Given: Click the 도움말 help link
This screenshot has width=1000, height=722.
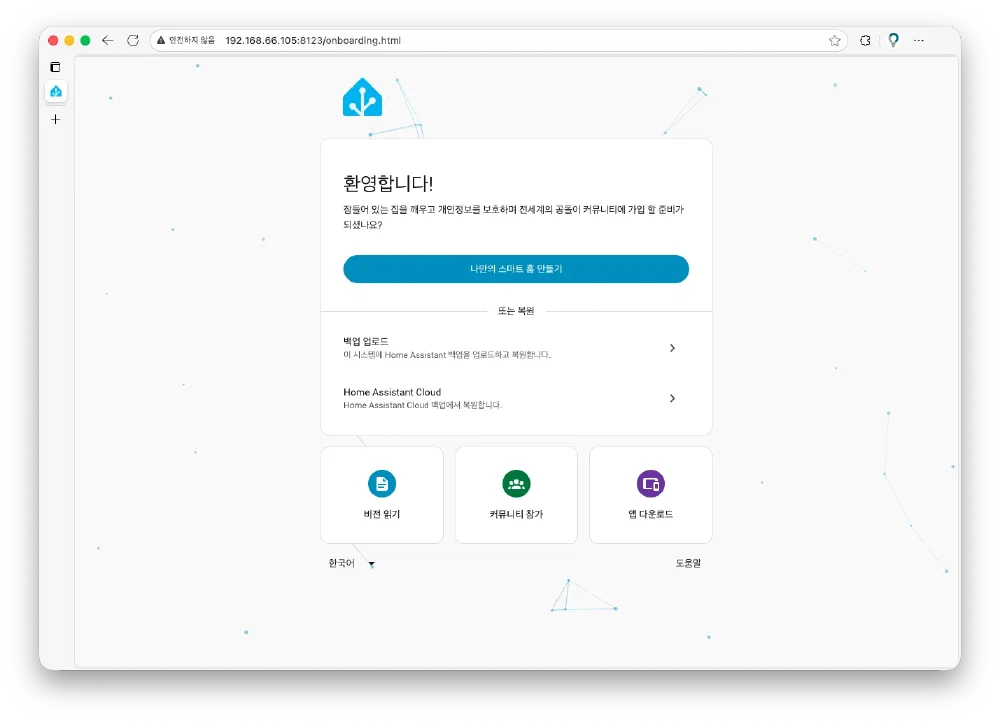Looking at the screenshot, I should pyautogui.click(x=688, y=564).
